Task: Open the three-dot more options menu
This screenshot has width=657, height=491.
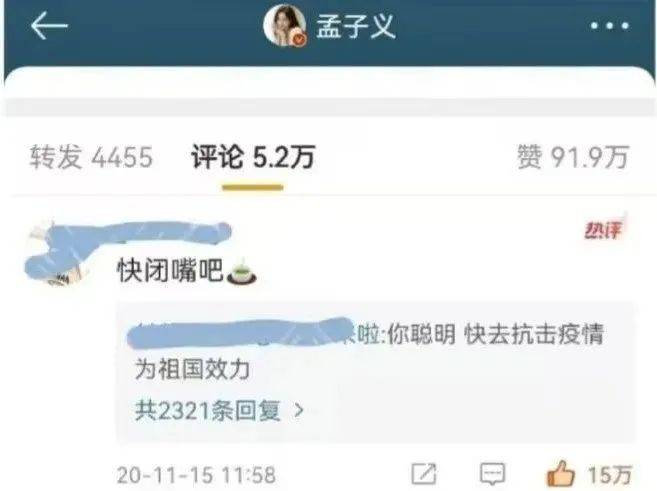Action: point(610,26)
